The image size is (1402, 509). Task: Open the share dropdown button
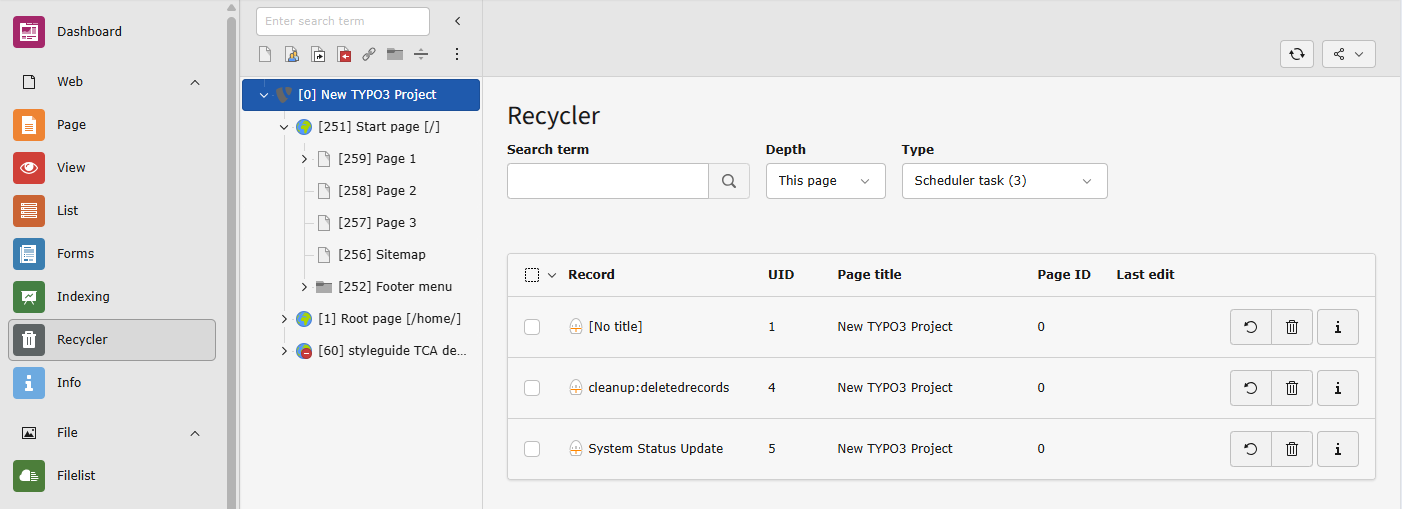pyautogui.click(x=1348, y=54)
